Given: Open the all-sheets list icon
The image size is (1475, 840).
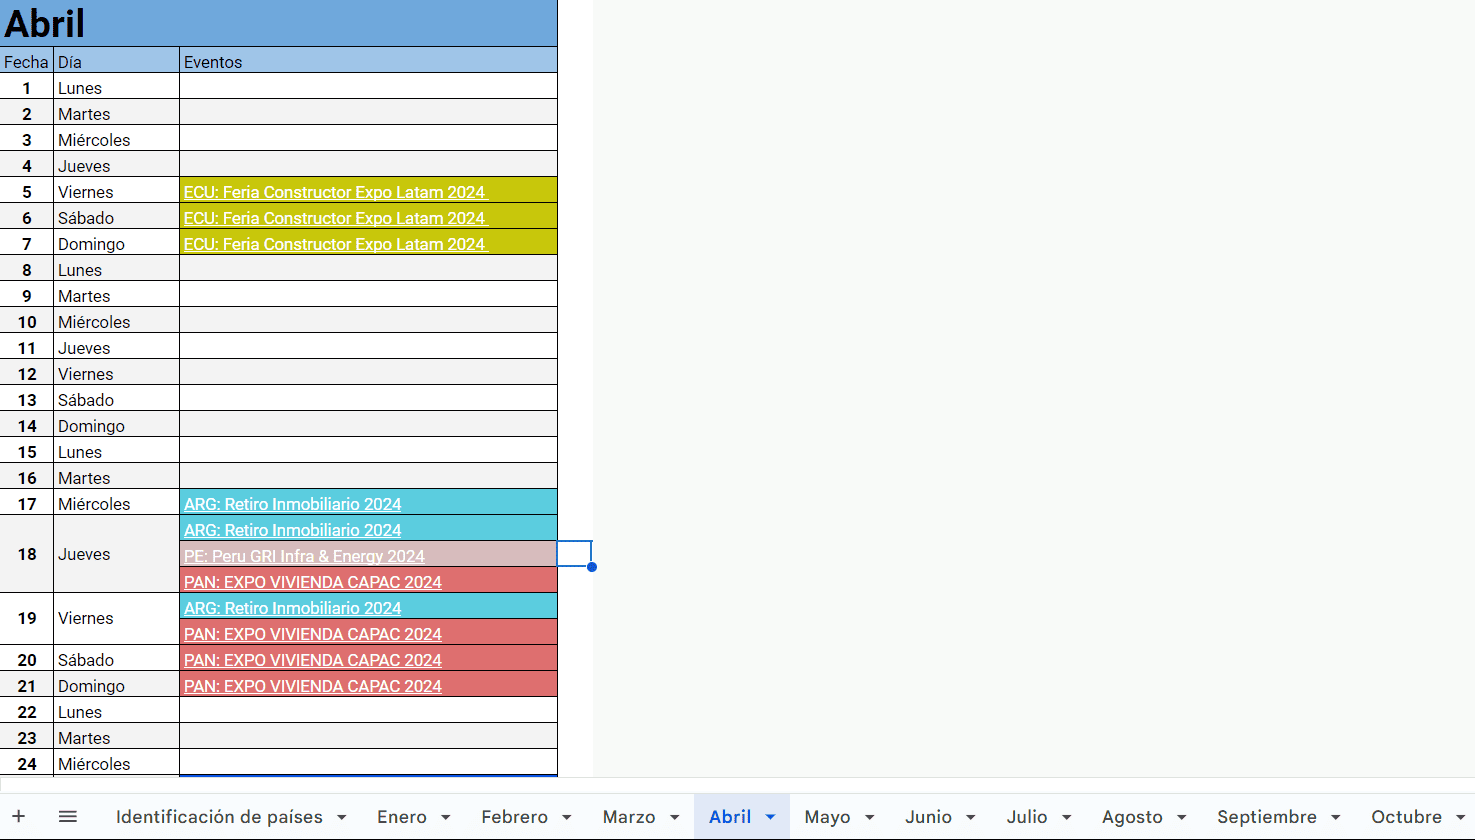Looking at the screenshot, I should pos(67,816).
